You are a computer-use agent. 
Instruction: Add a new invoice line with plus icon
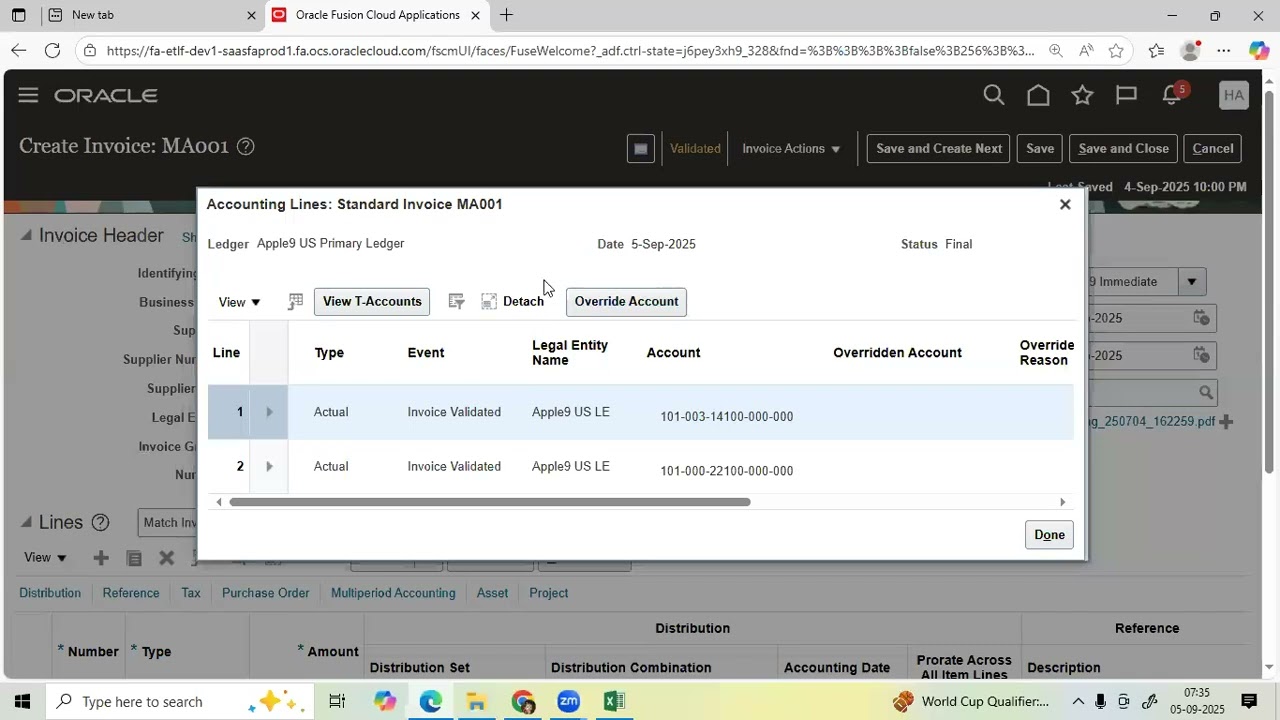(x=100, y=558)
